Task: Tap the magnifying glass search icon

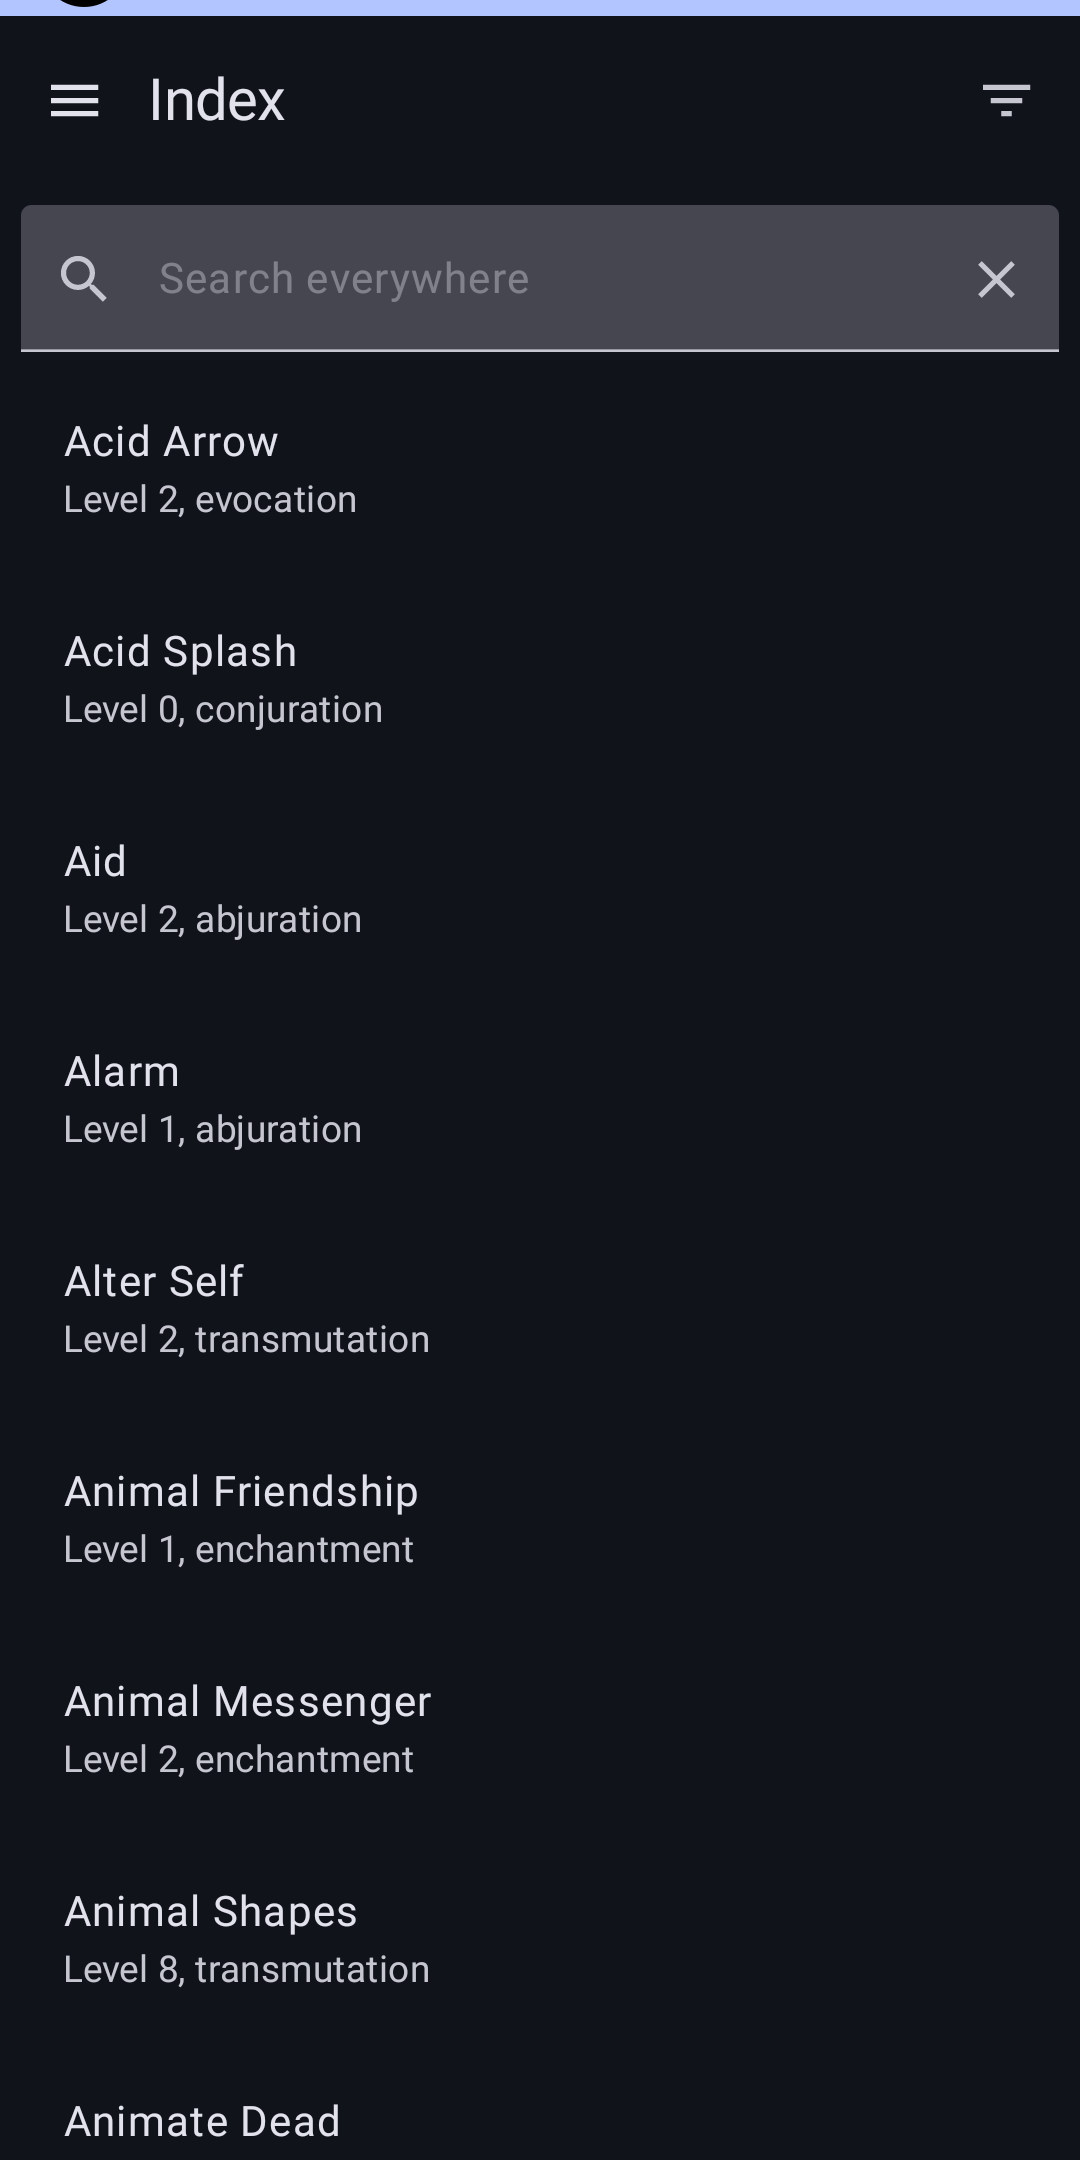Action: [x=84, y=279]
